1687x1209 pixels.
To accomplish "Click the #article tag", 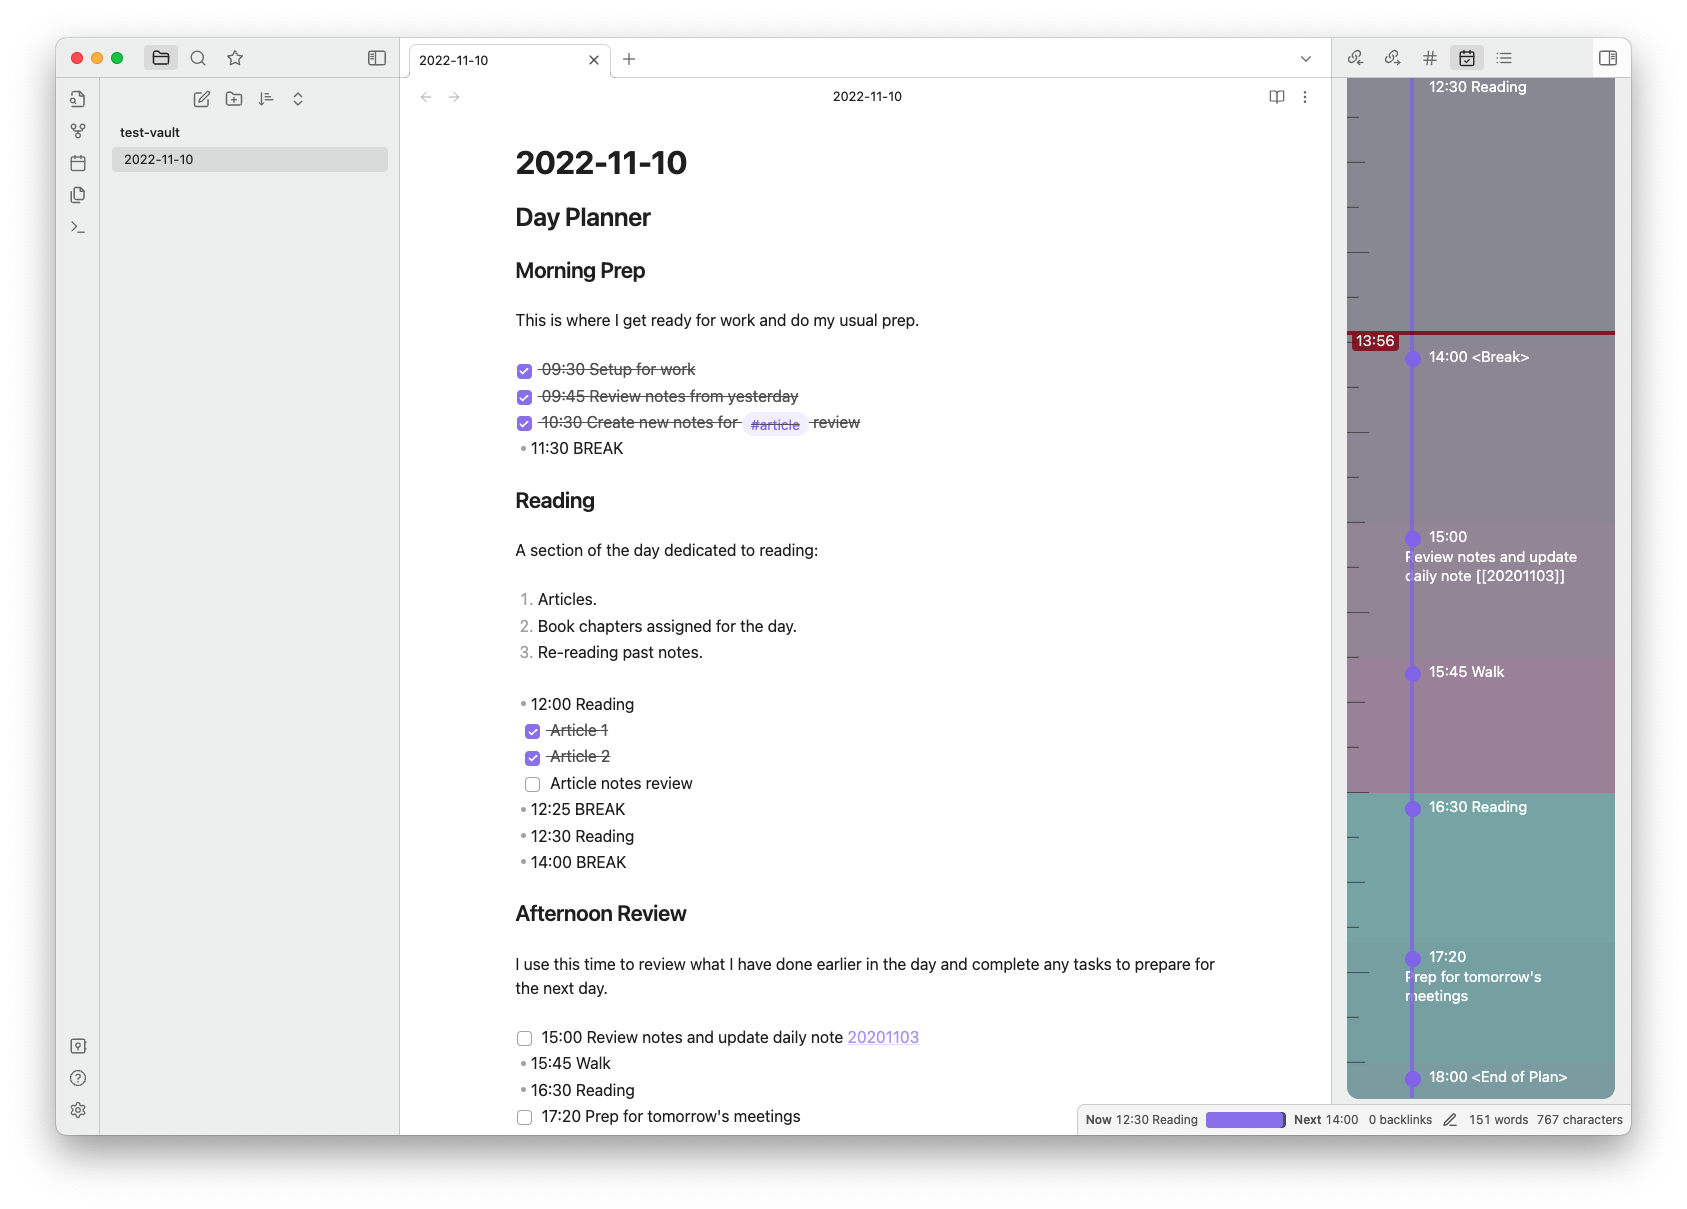I will (775, 424).
